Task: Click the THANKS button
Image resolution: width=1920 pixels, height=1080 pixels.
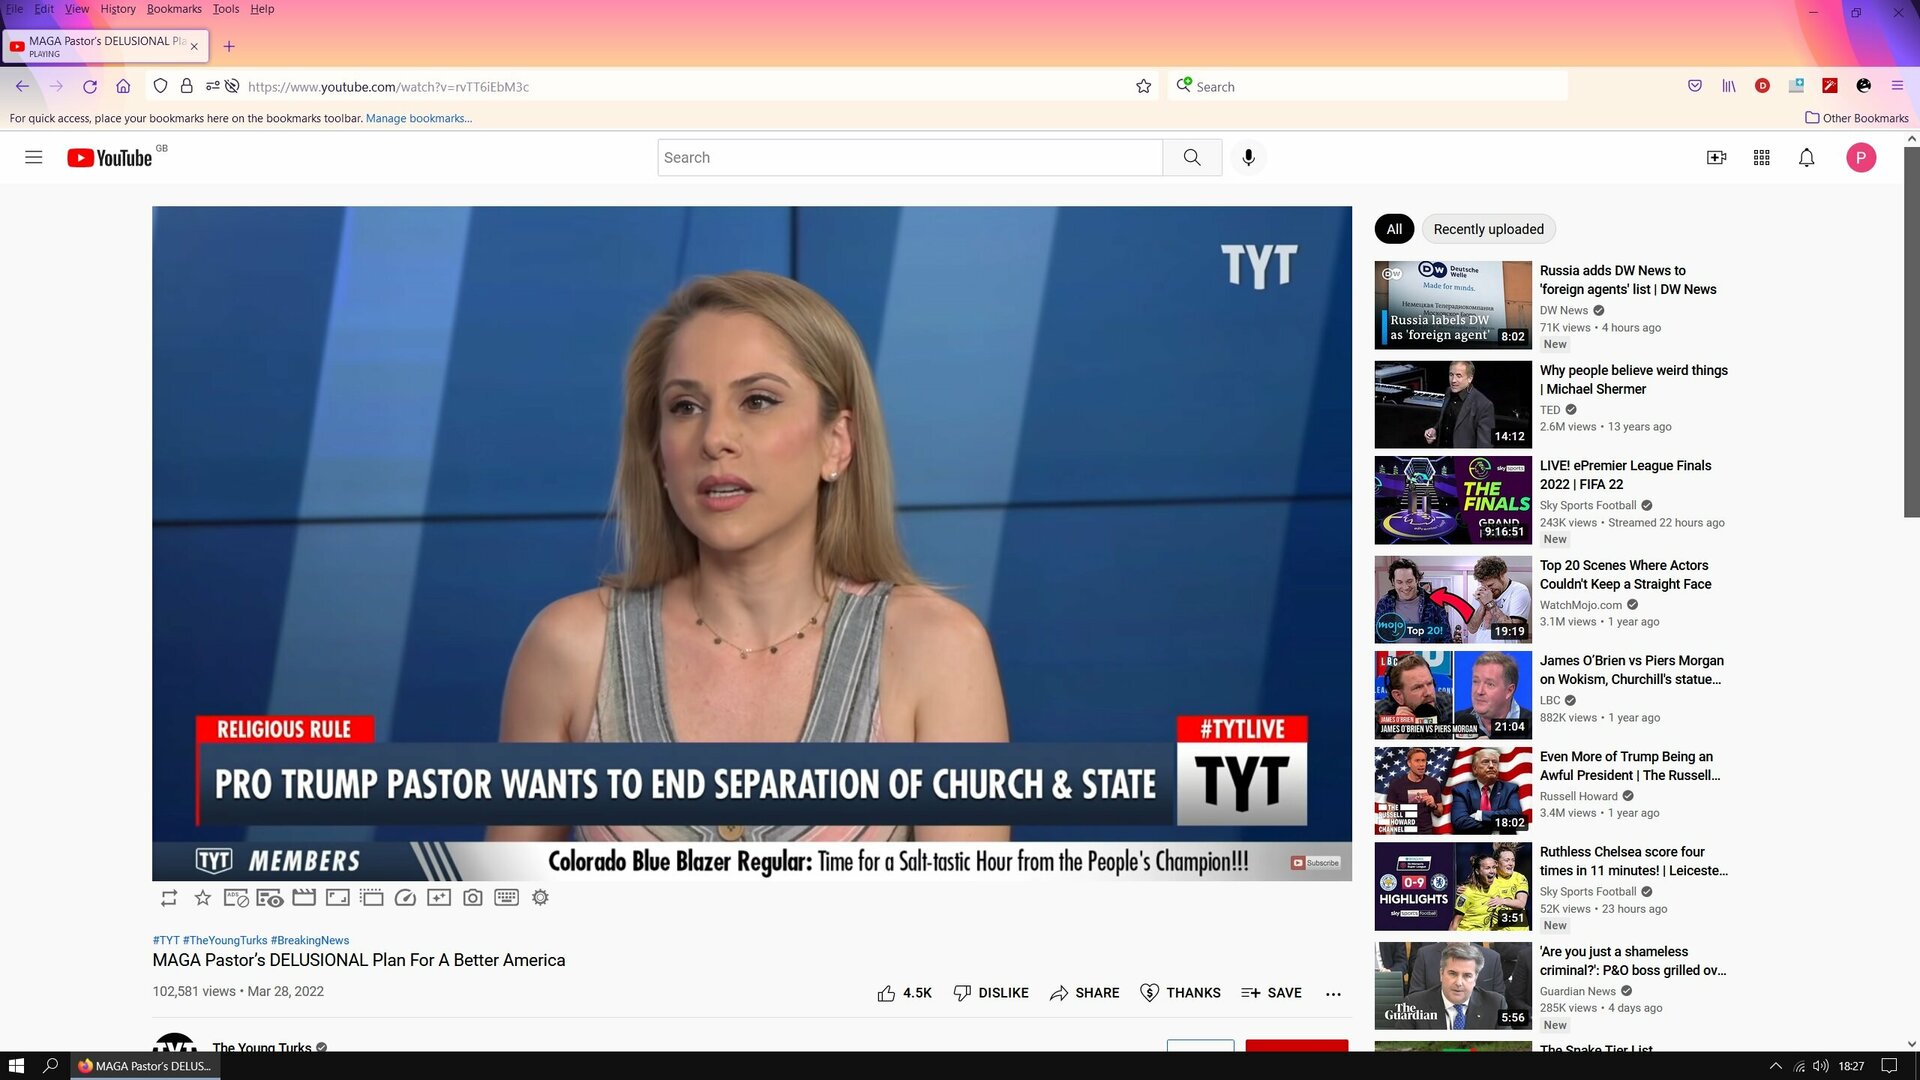Action: (x=1180, y=993)
